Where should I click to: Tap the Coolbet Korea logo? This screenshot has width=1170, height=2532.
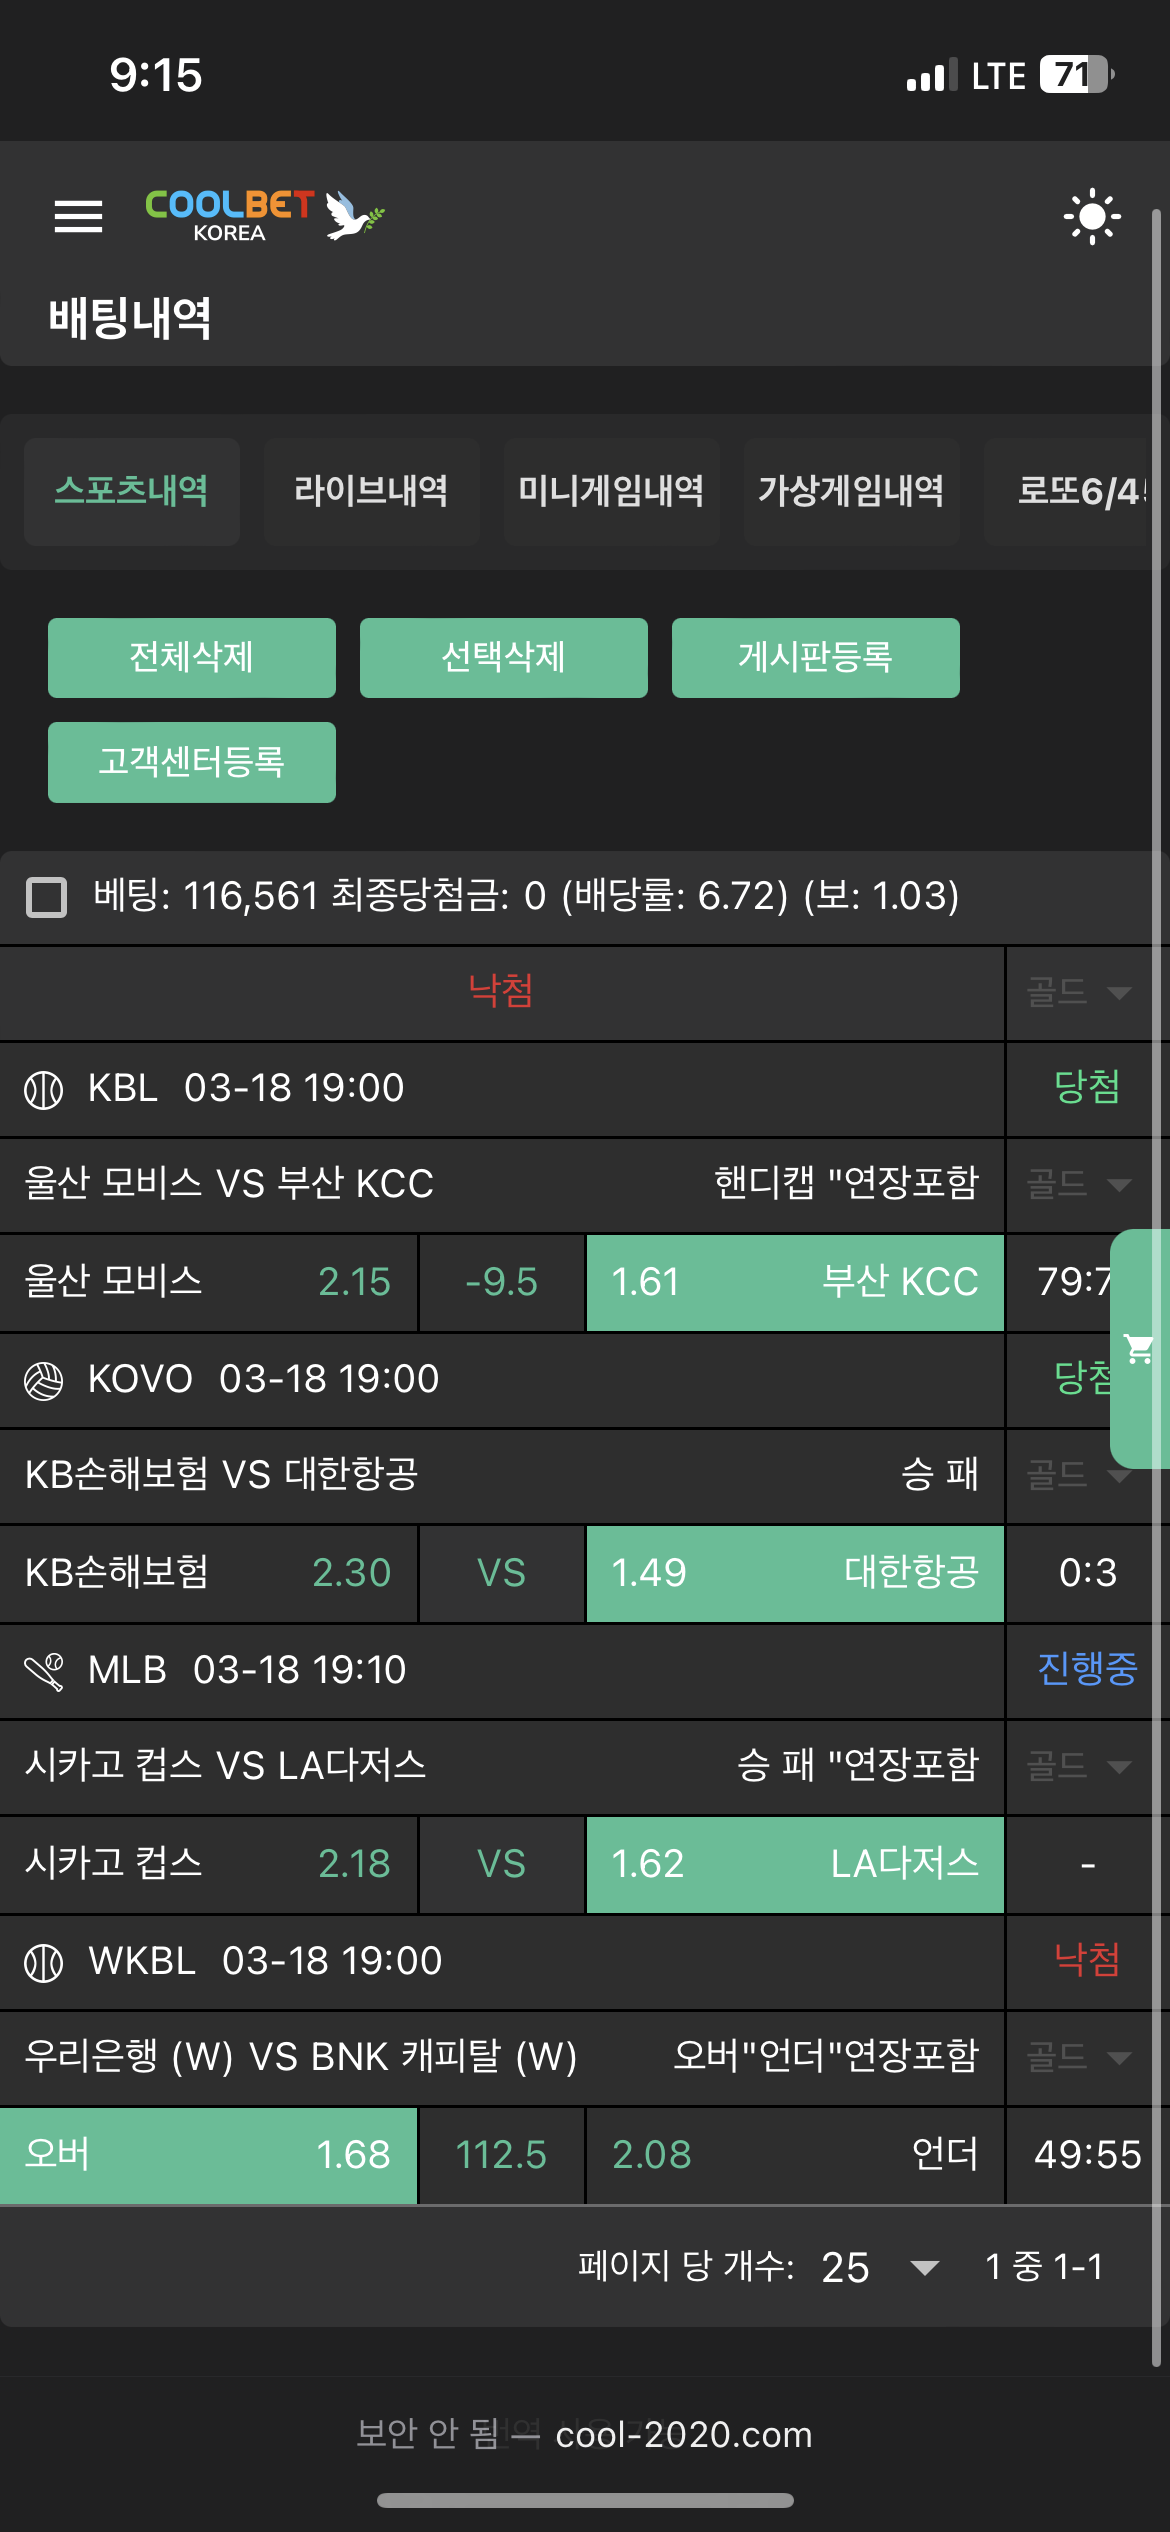(264, 216)
